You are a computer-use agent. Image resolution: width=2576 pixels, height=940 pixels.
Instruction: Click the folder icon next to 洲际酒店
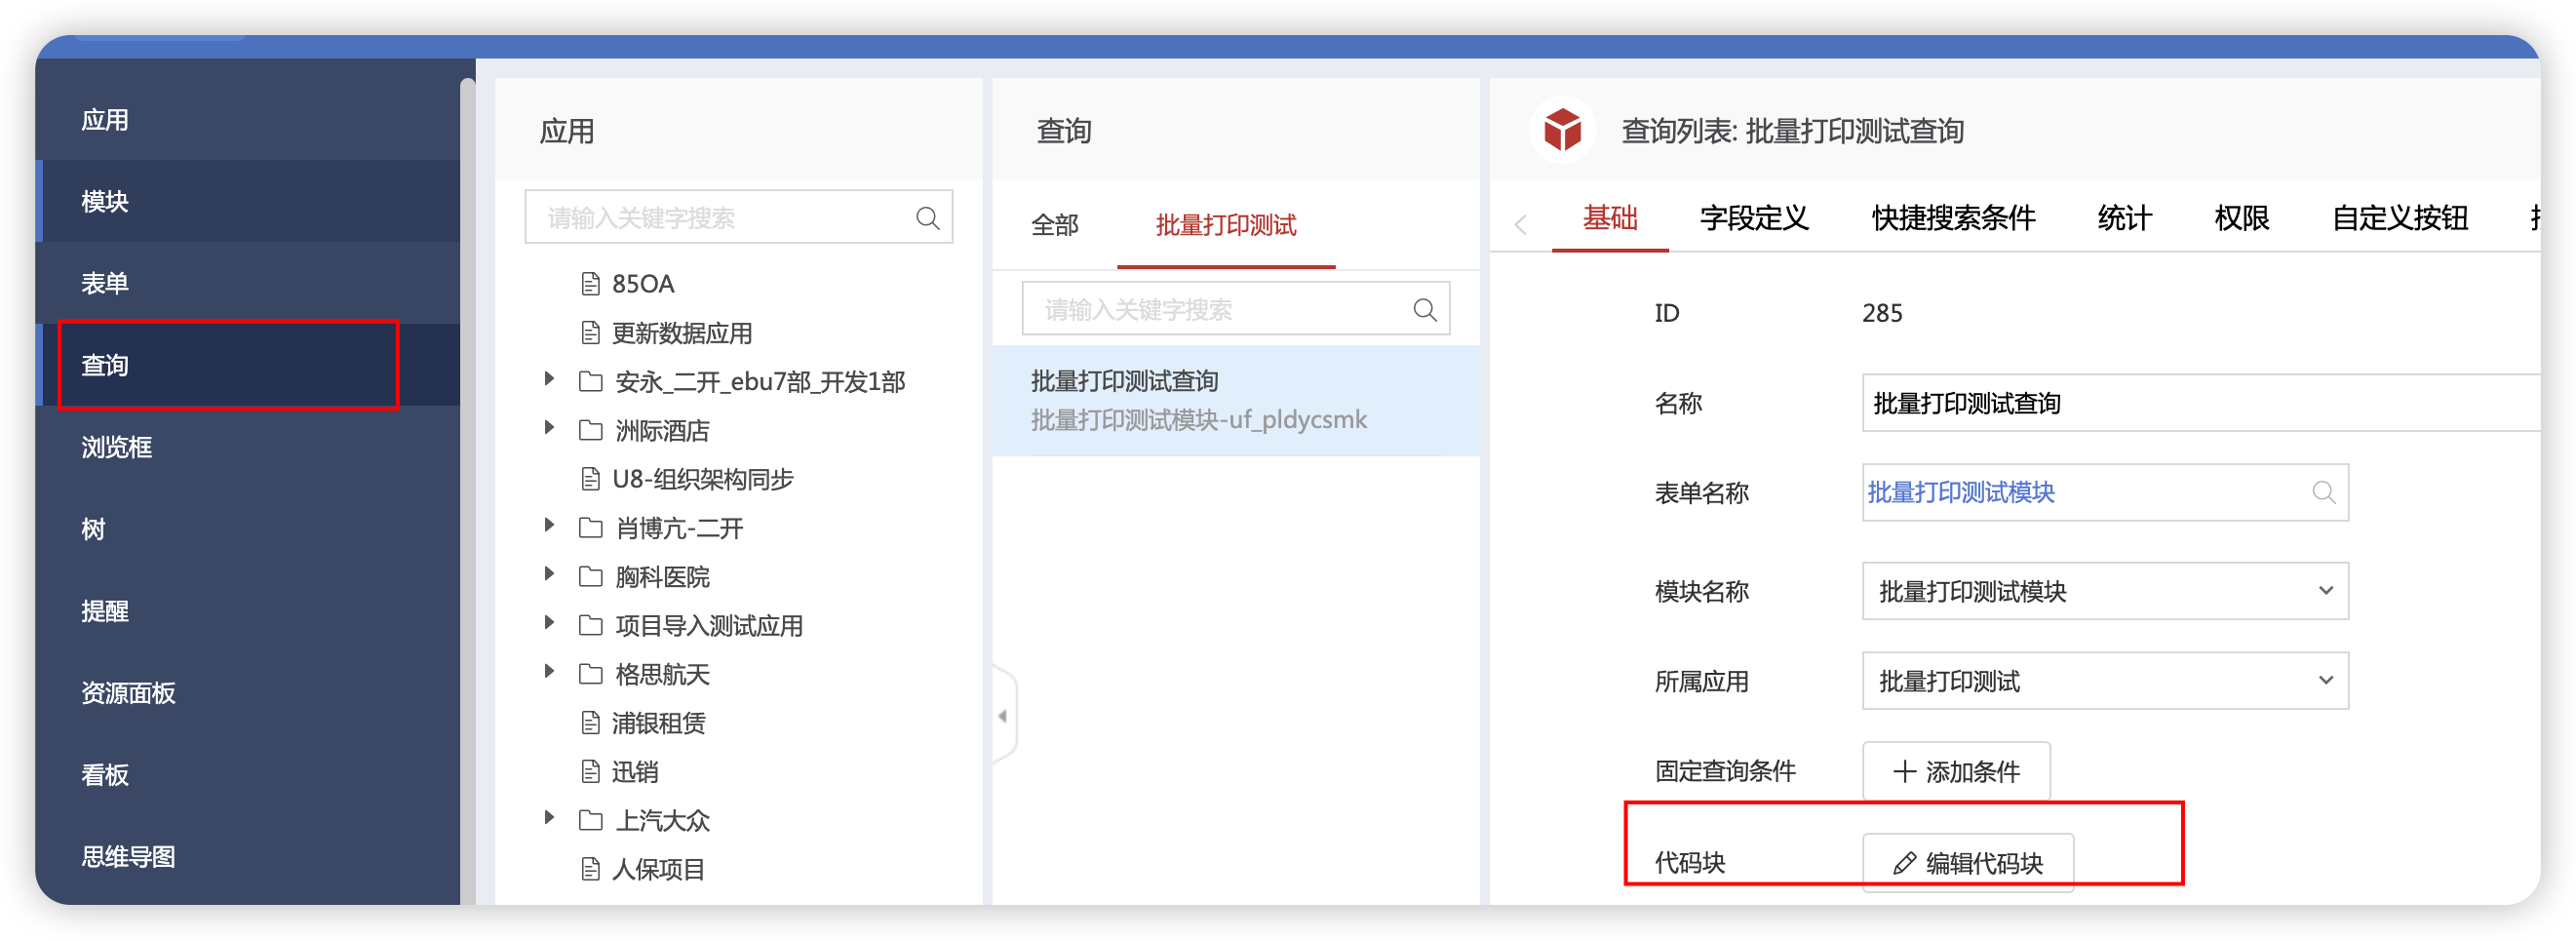tap(591, 431)
